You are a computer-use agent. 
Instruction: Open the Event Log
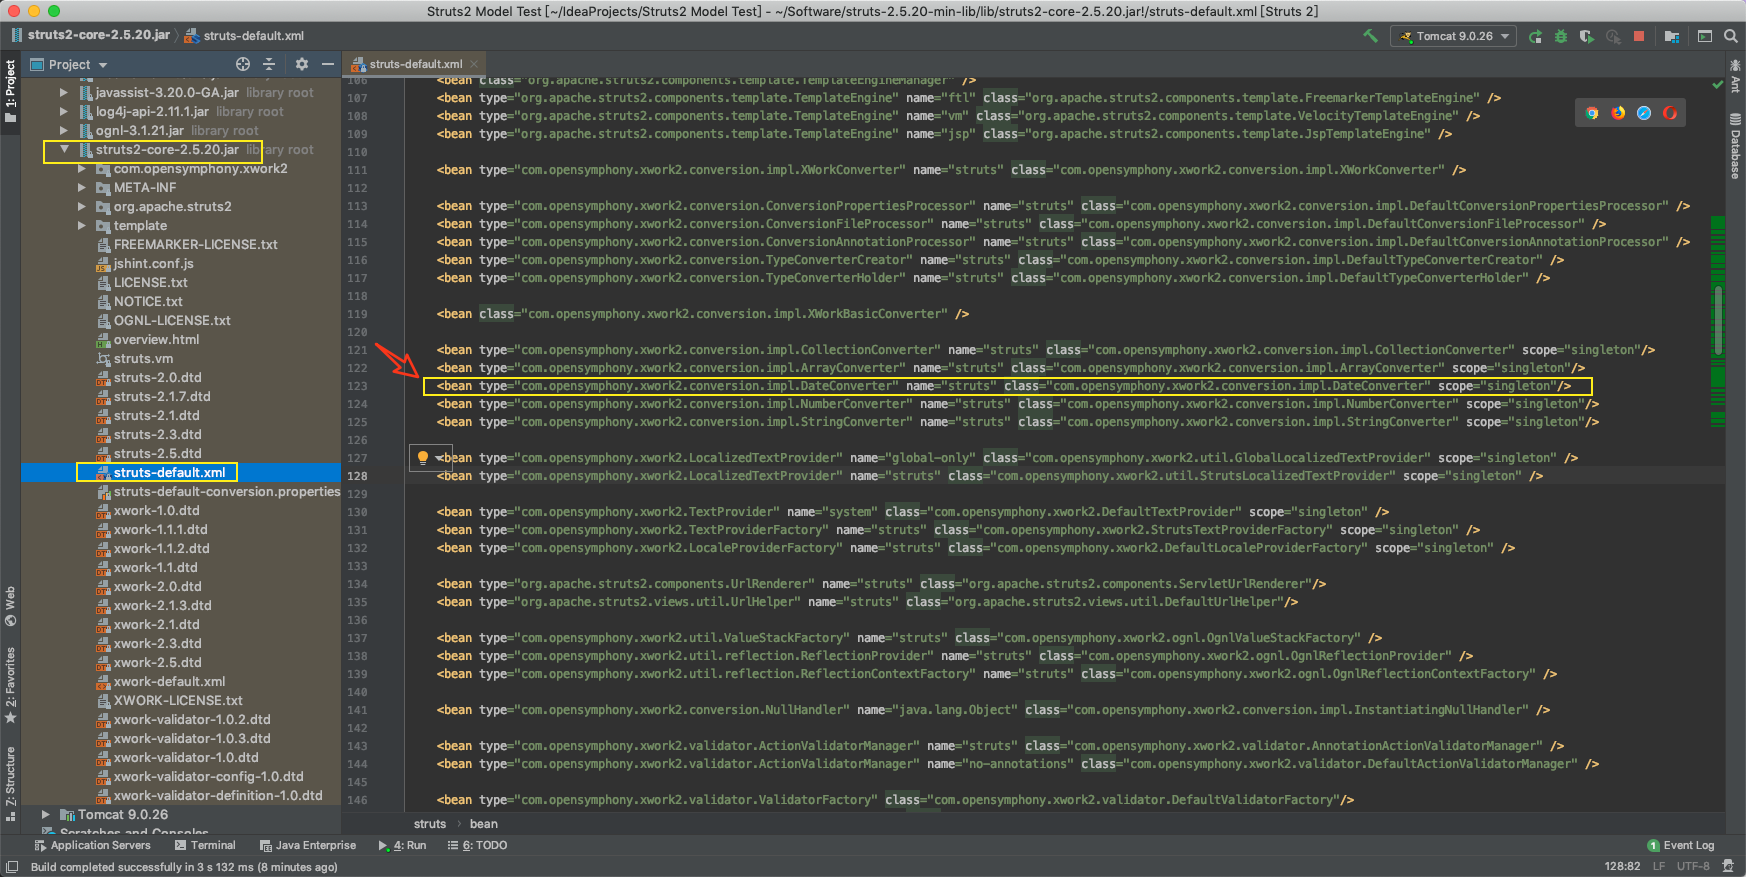pyautogui.click(x=1680, y=846)
